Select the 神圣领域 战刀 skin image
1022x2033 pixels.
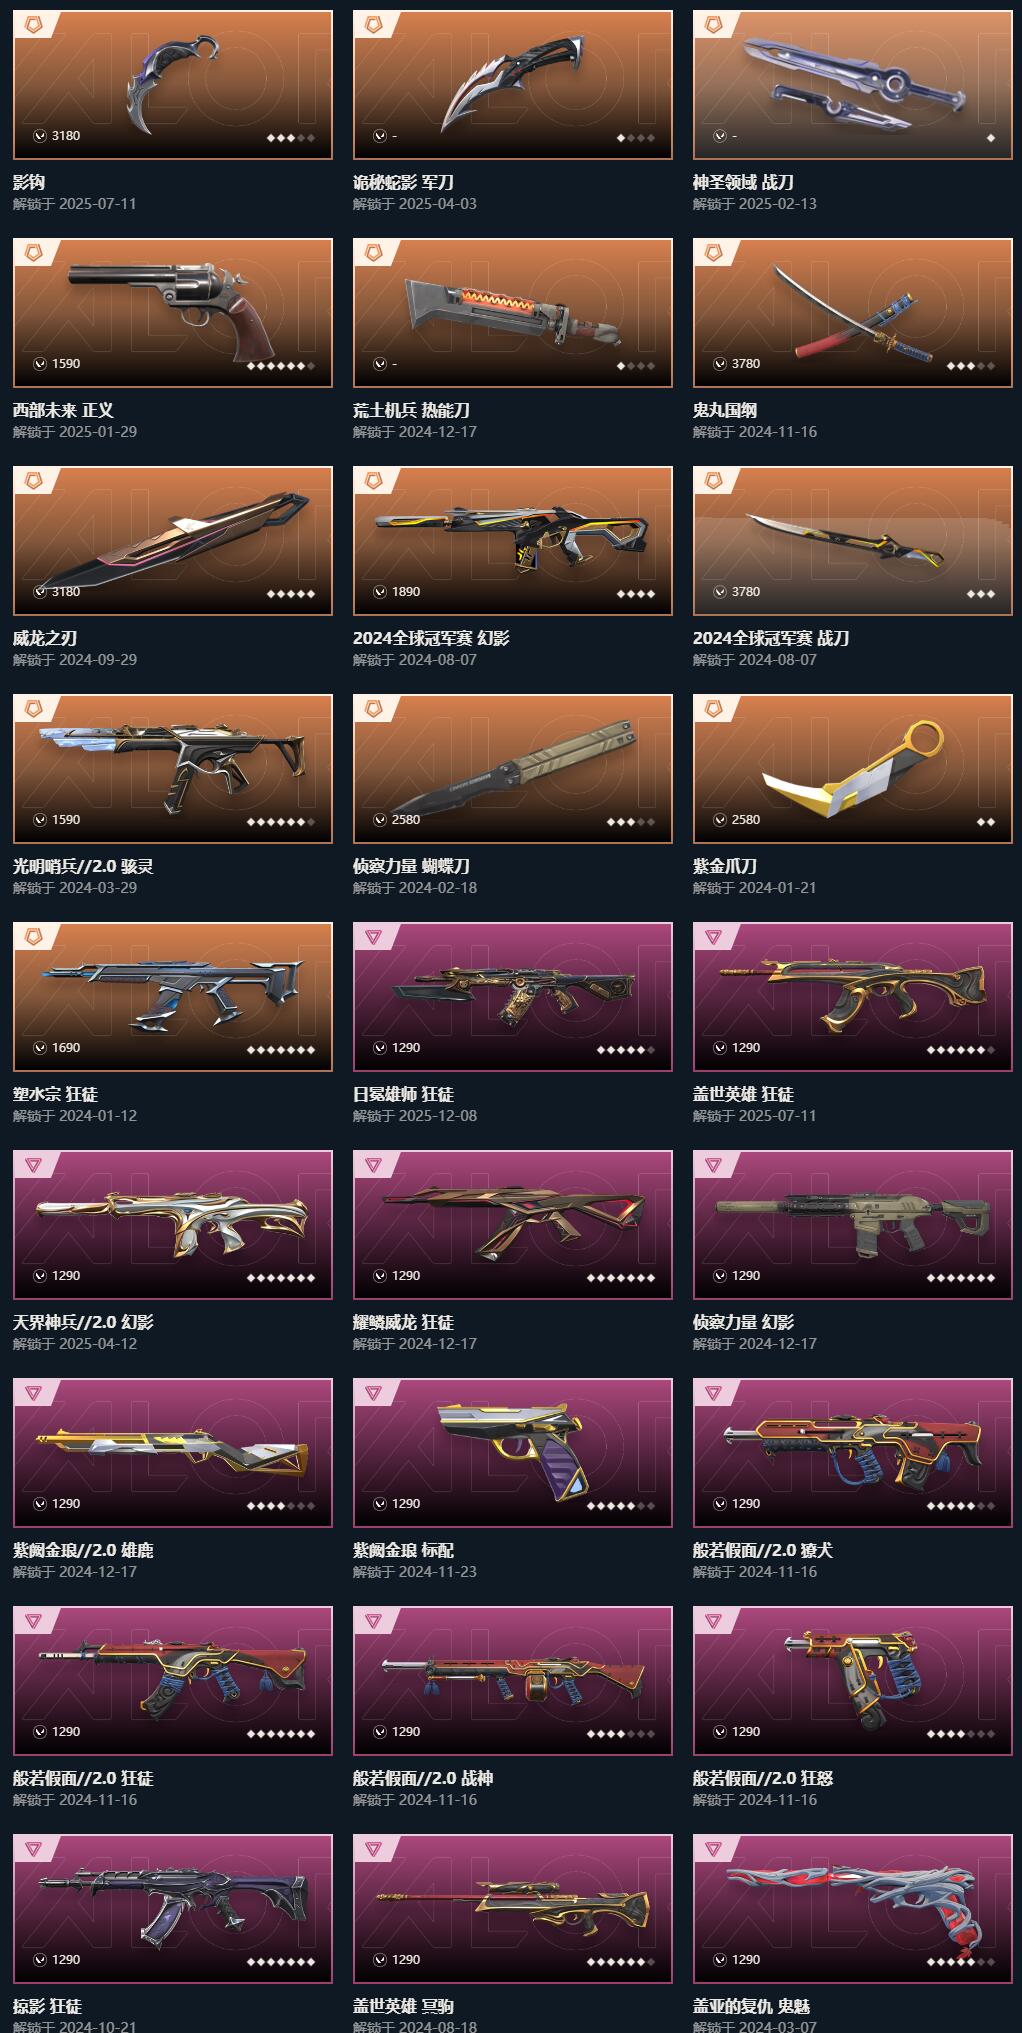[852, 85]
